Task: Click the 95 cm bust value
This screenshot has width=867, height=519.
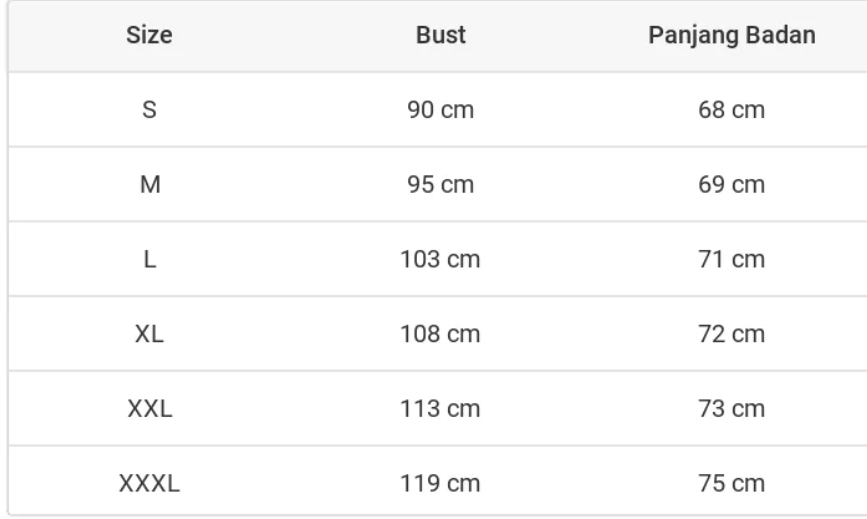Action: click(x=440, y=185)
